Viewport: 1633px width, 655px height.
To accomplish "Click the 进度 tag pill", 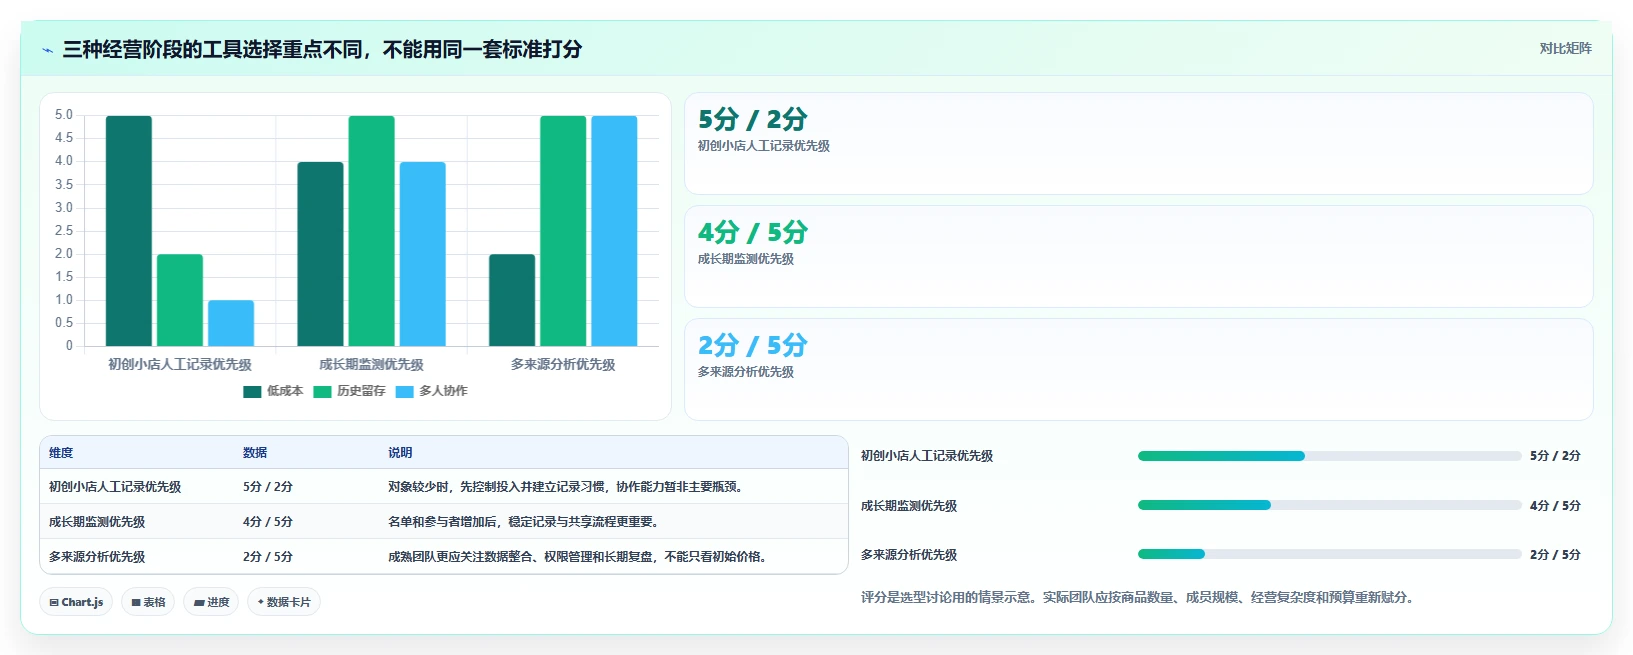I will pos(211,602).
